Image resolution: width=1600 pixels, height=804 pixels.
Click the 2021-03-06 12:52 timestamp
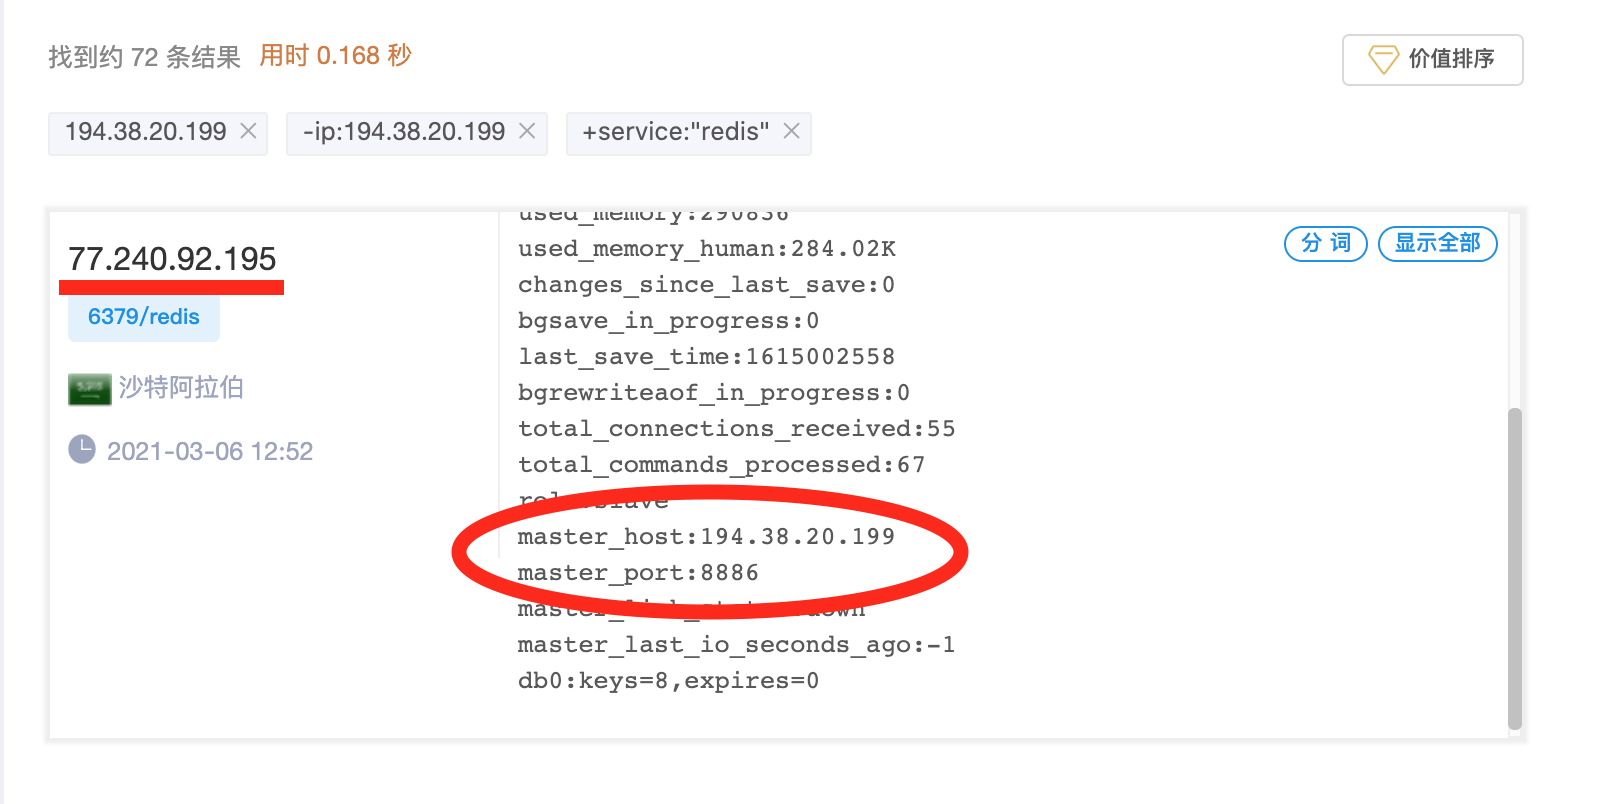coord(210,452)
